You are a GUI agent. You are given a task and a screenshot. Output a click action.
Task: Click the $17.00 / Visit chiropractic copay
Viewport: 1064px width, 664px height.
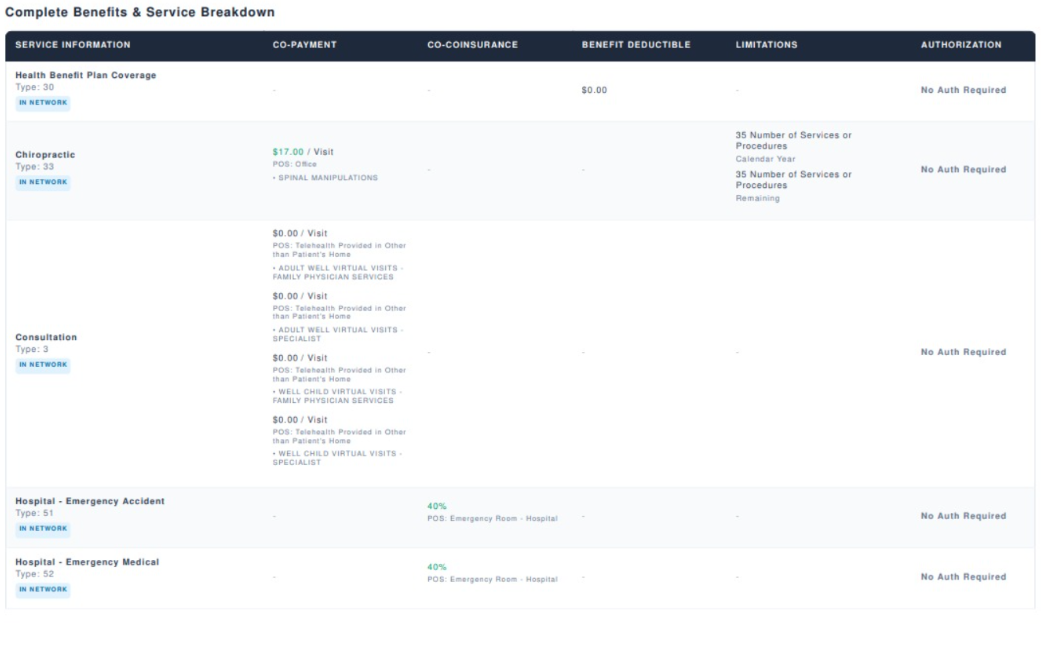(x=303, y=152)
